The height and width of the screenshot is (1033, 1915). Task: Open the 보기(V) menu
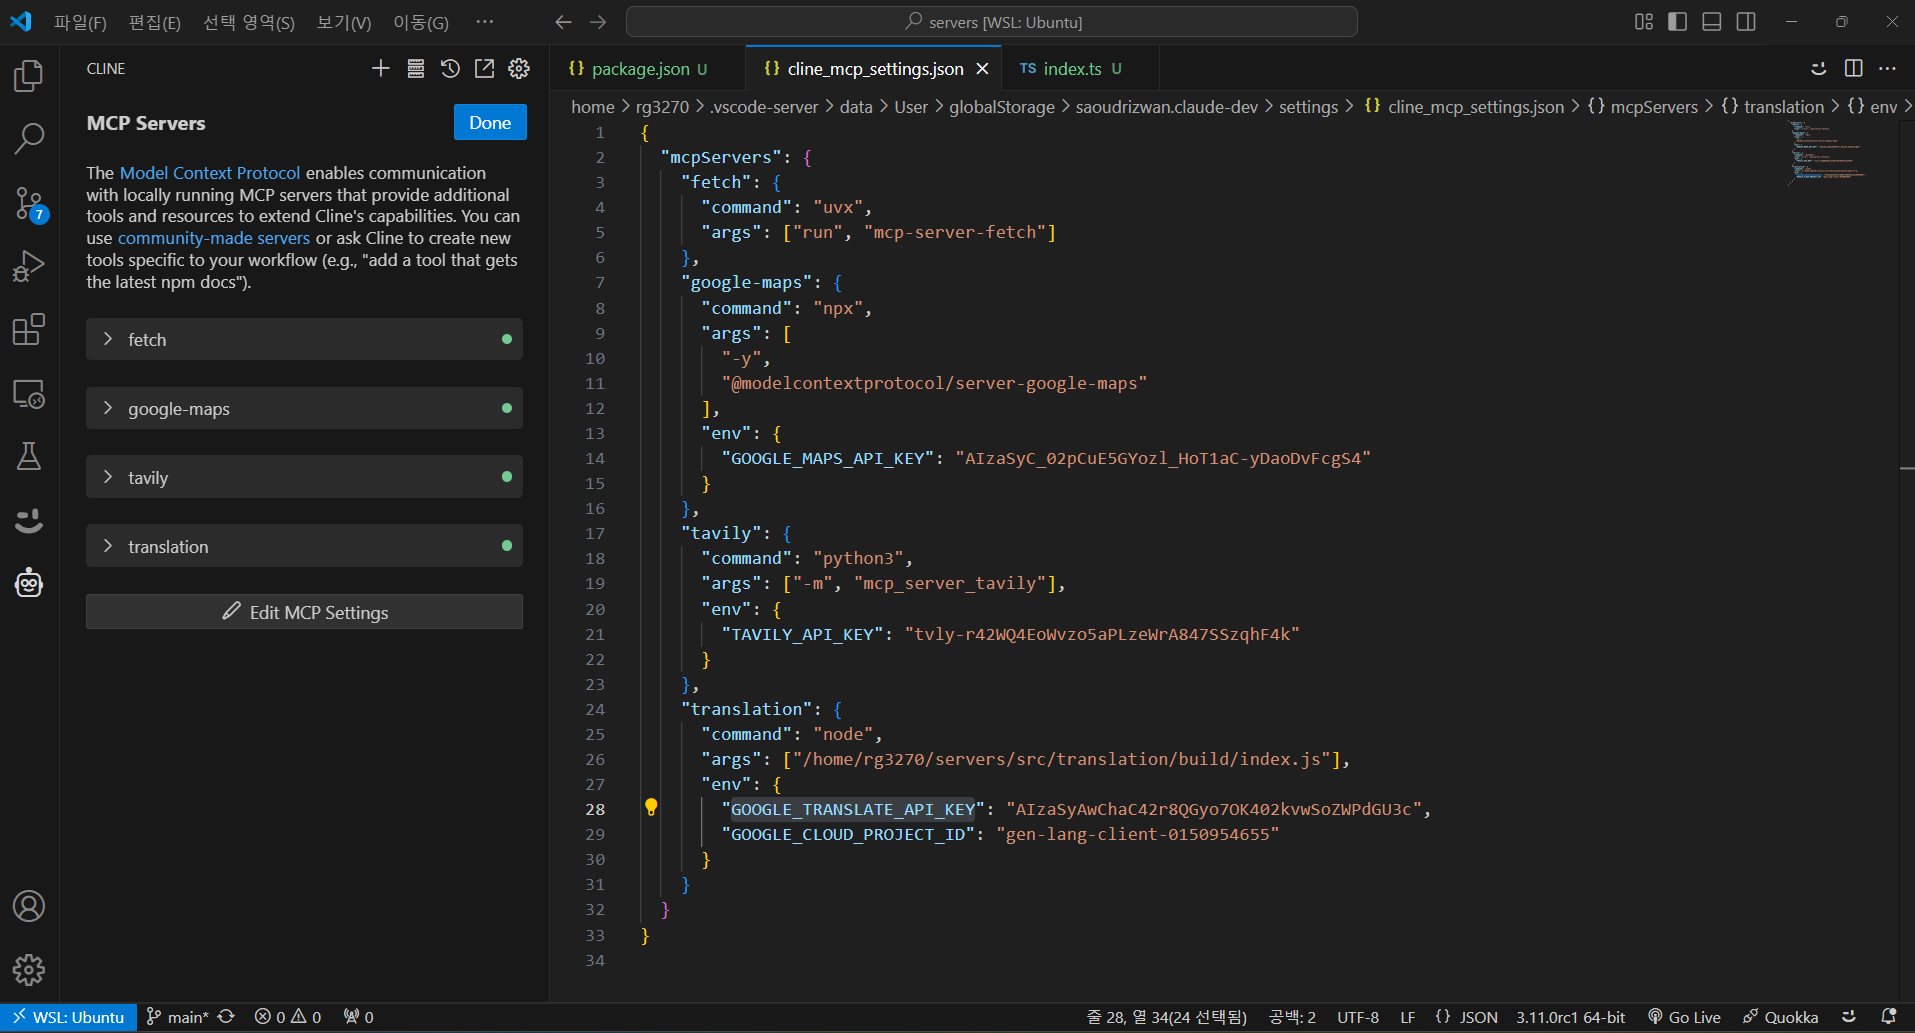[x=344, y=22]
